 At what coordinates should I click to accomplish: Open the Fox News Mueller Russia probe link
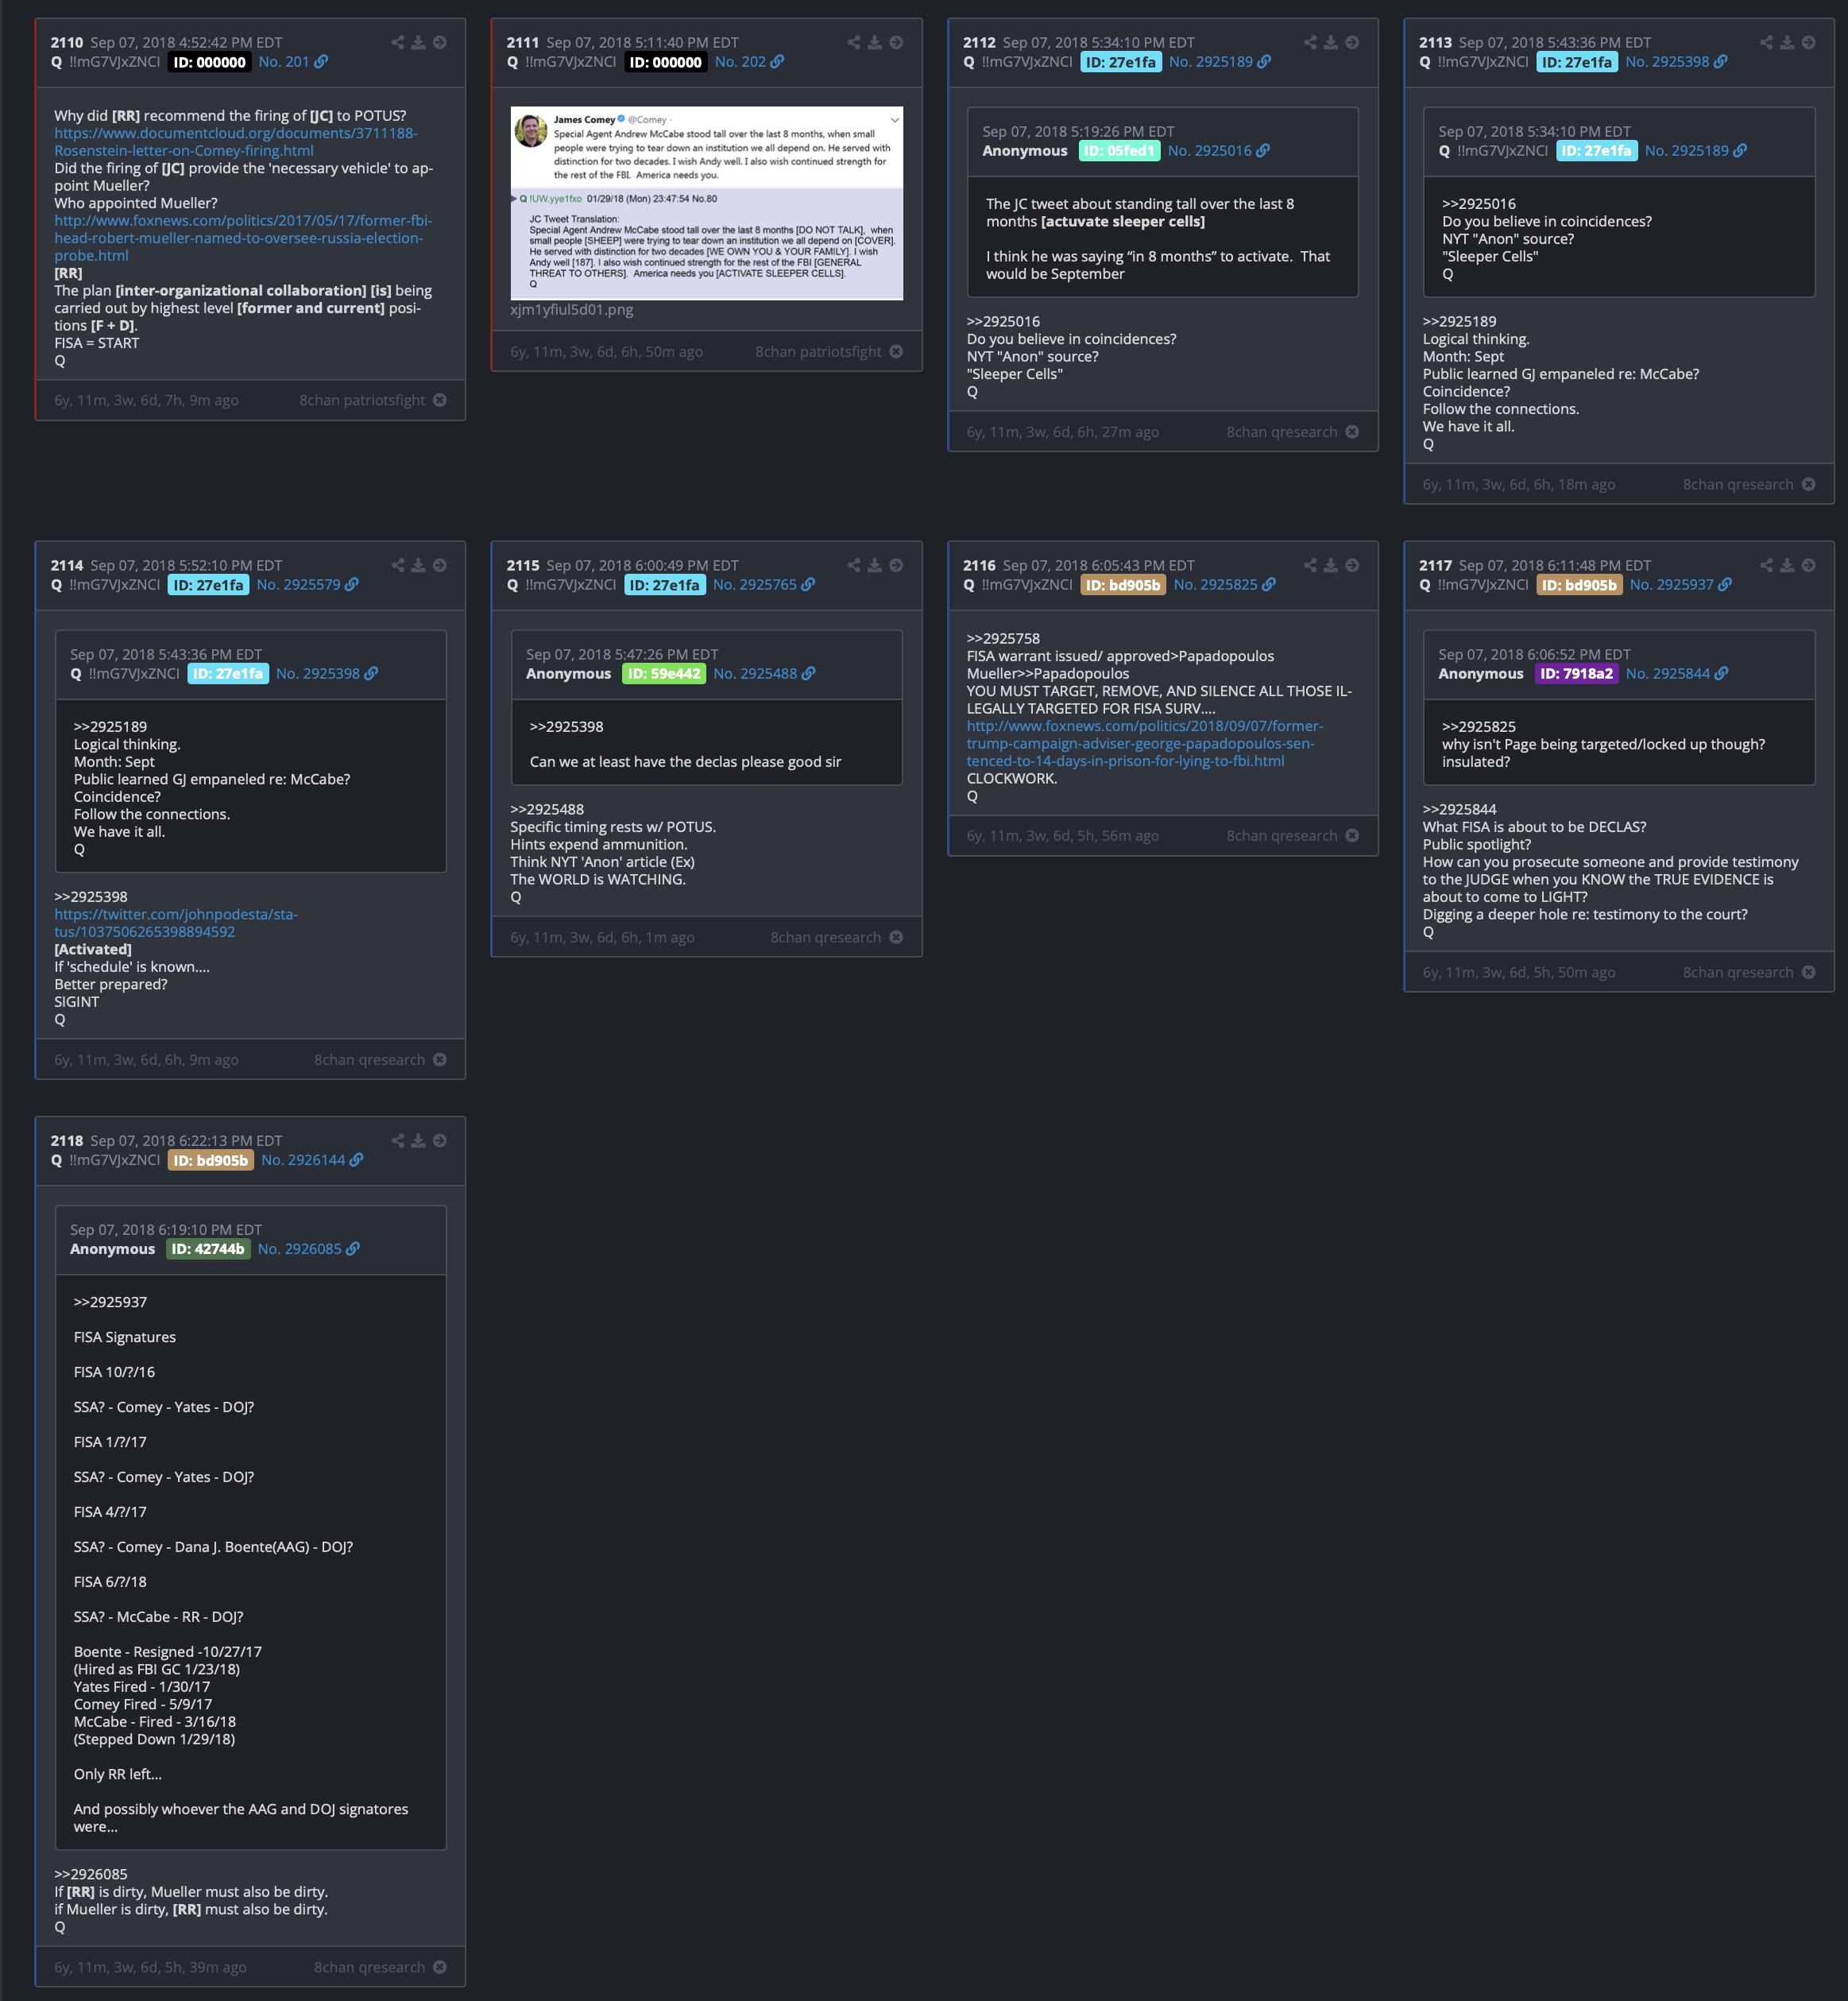click(243, 238)
